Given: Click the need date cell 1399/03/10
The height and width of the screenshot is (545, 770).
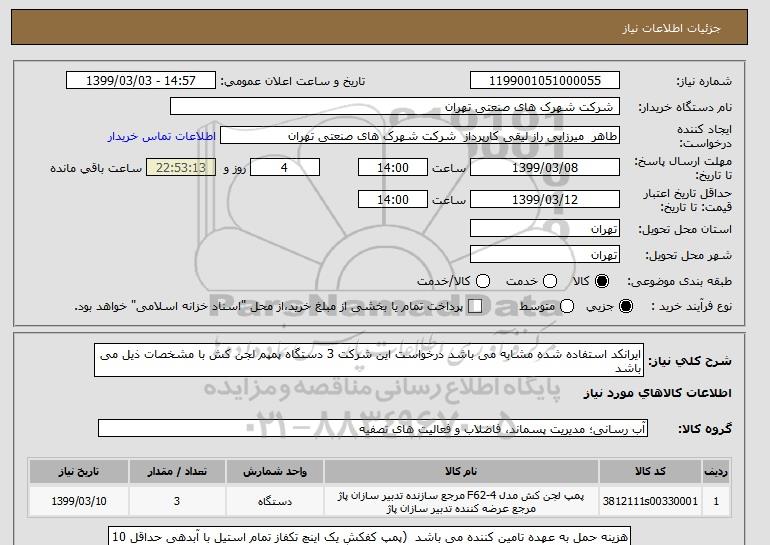Looking at the screenshot, I should [x=79, y=501].
